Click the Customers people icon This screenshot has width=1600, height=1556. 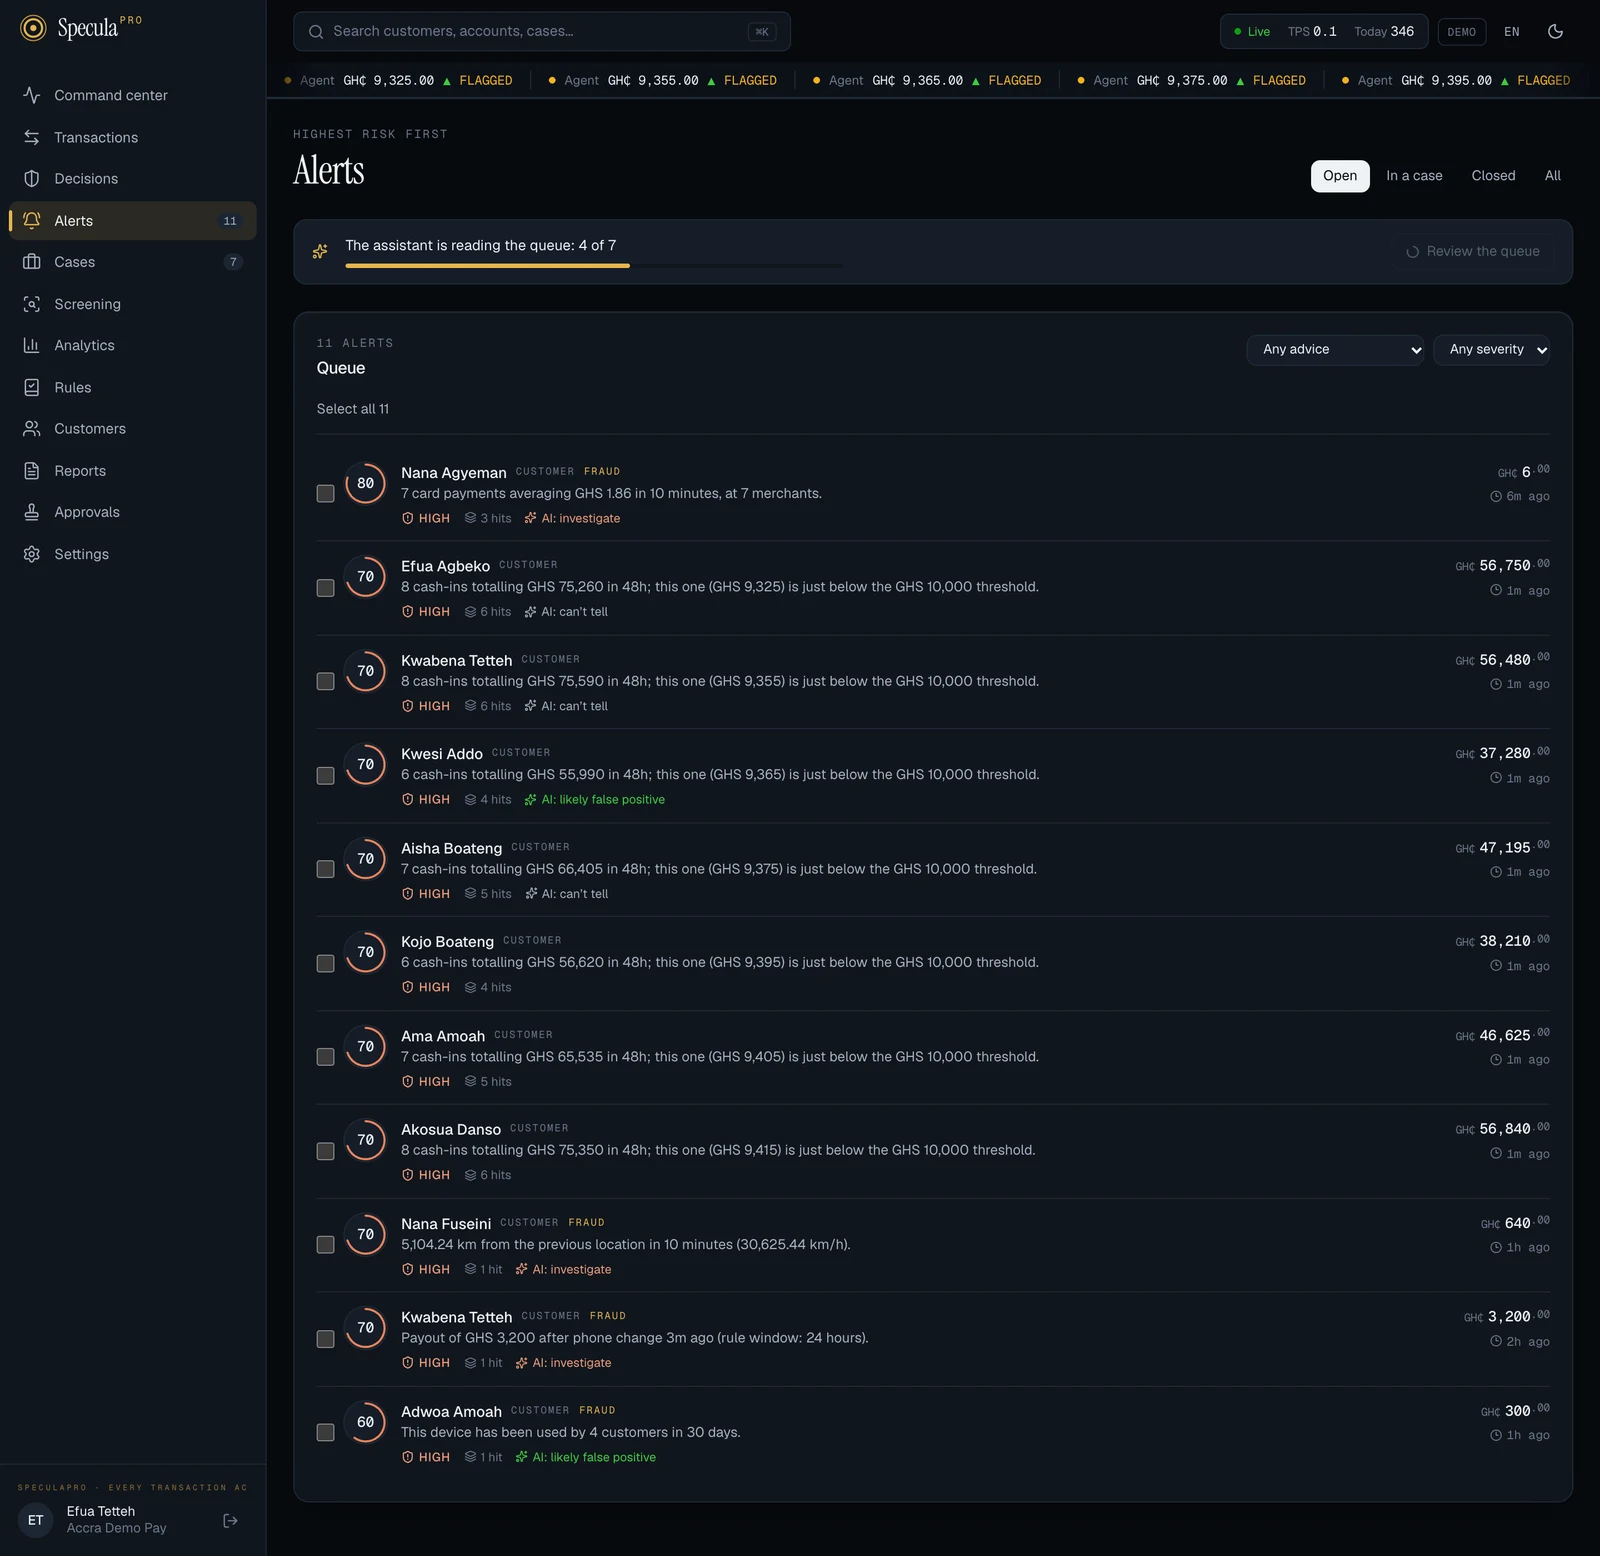pos(32,429)
